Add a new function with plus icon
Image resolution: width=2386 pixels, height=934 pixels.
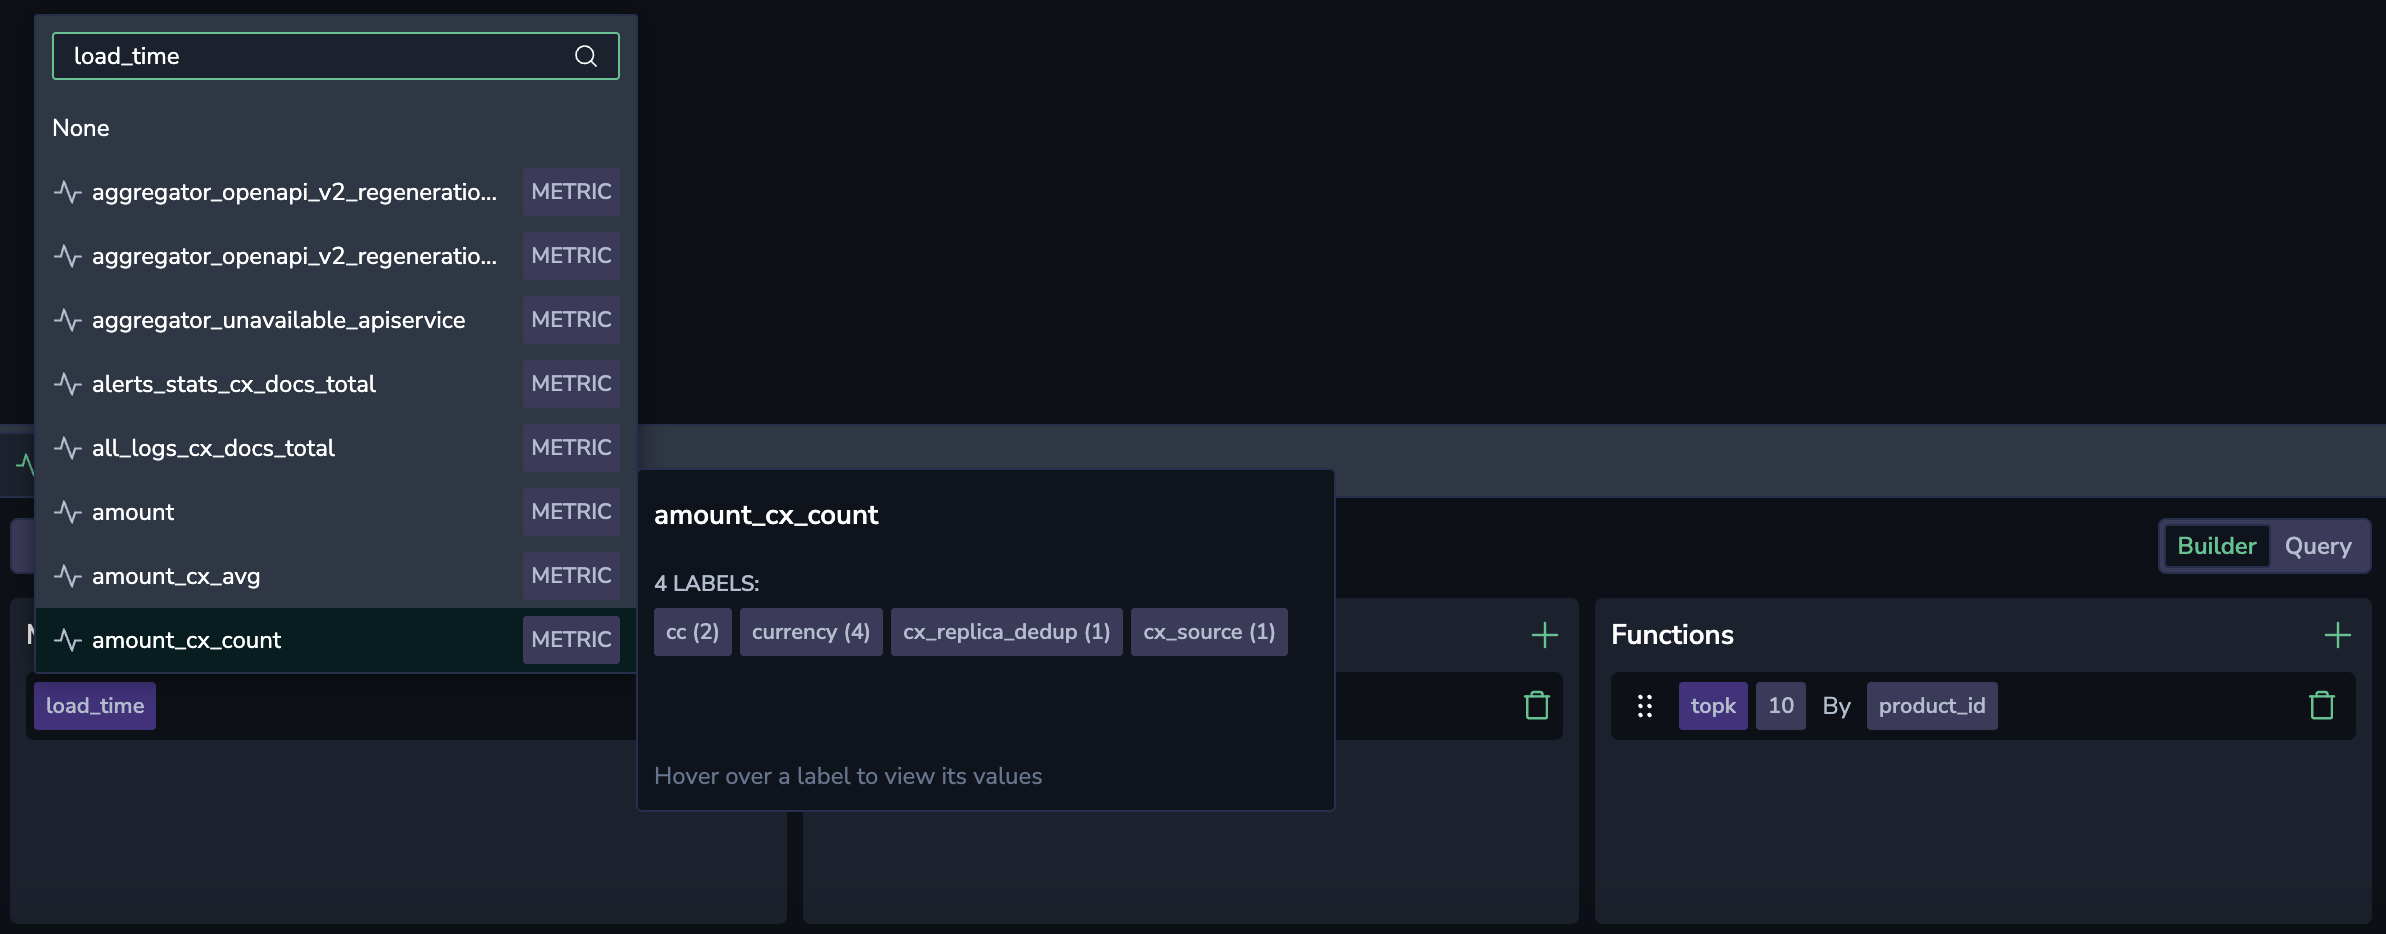click(2337, 635)
